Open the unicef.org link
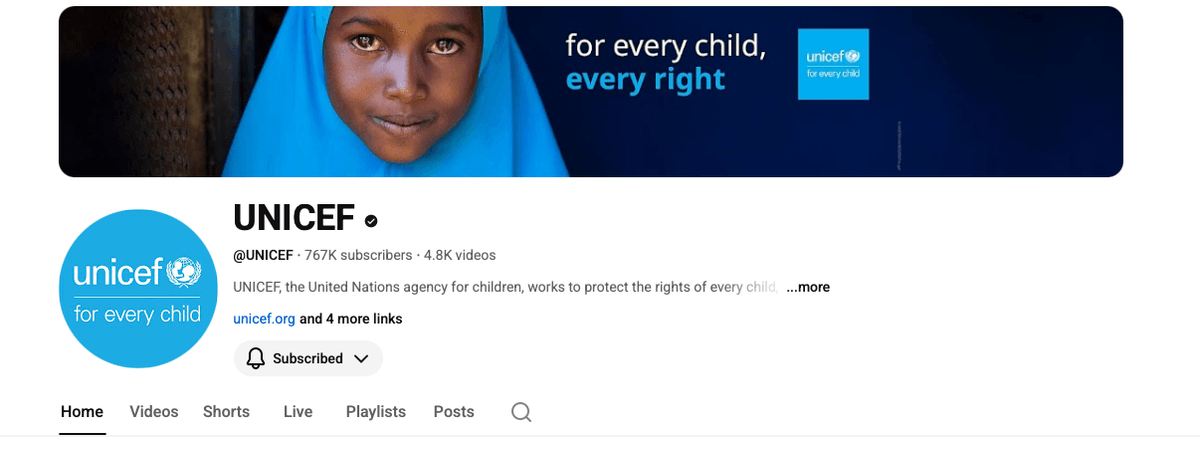 tap(264, 319)
